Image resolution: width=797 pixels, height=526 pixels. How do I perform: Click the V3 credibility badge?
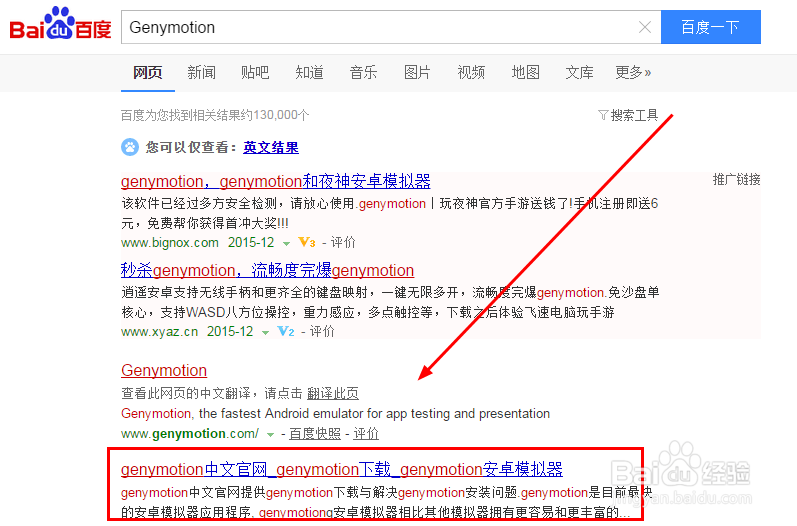pos(306,243)
